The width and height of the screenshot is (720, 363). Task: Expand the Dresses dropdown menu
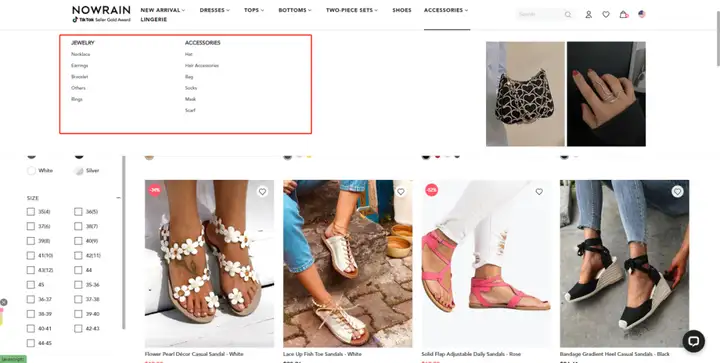(x=215, y=10)
